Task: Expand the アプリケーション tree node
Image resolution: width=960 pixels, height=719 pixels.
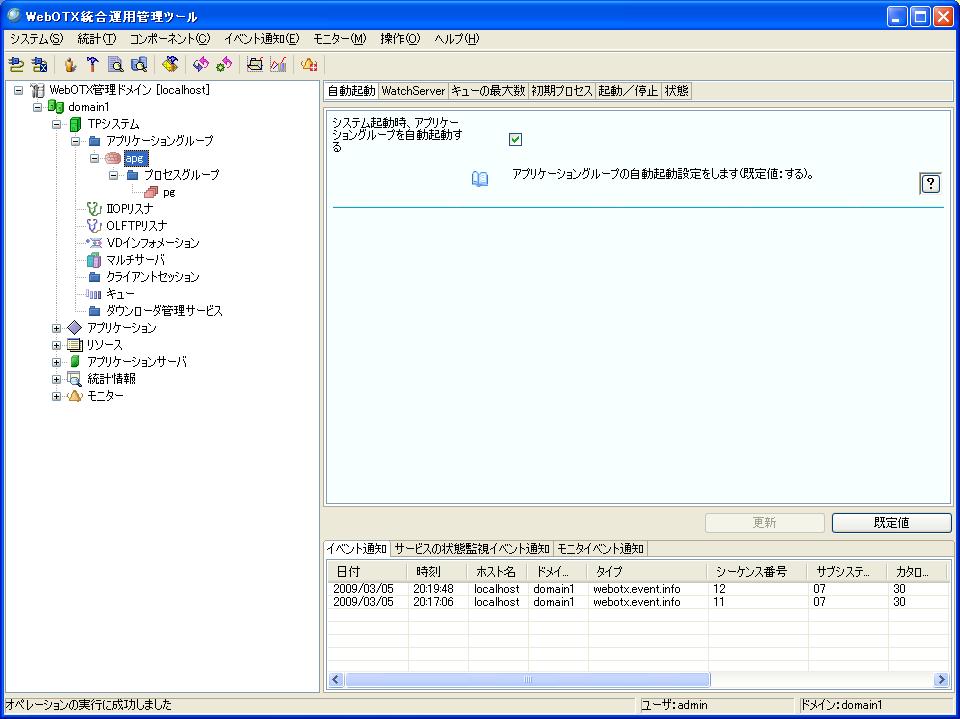Action: click(57, 328)
